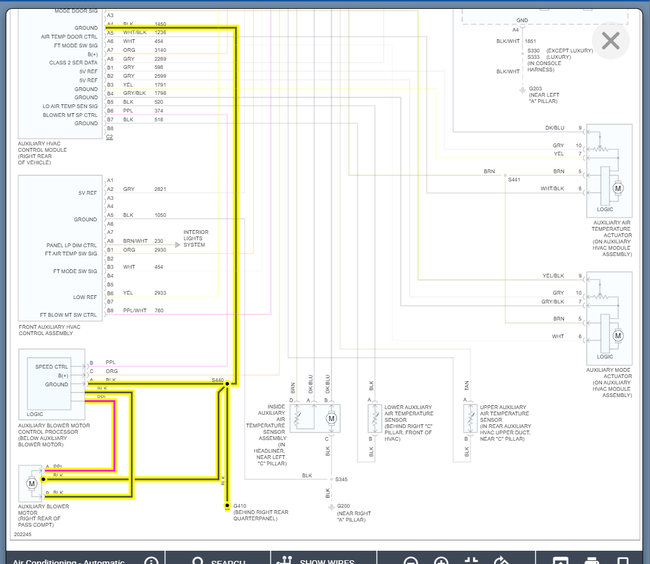Click the zoom out magnifier icon
650x564 pixels.
coord(410,560)
